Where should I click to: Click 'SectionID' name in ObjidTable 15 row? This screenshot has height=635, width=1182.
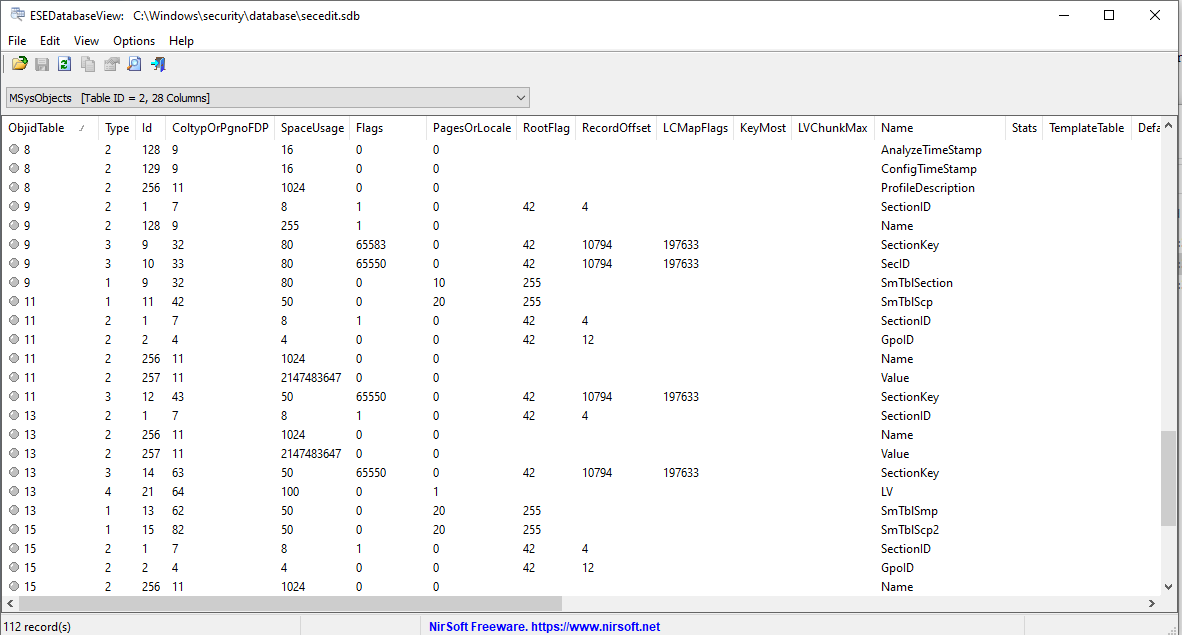(905, 549)
